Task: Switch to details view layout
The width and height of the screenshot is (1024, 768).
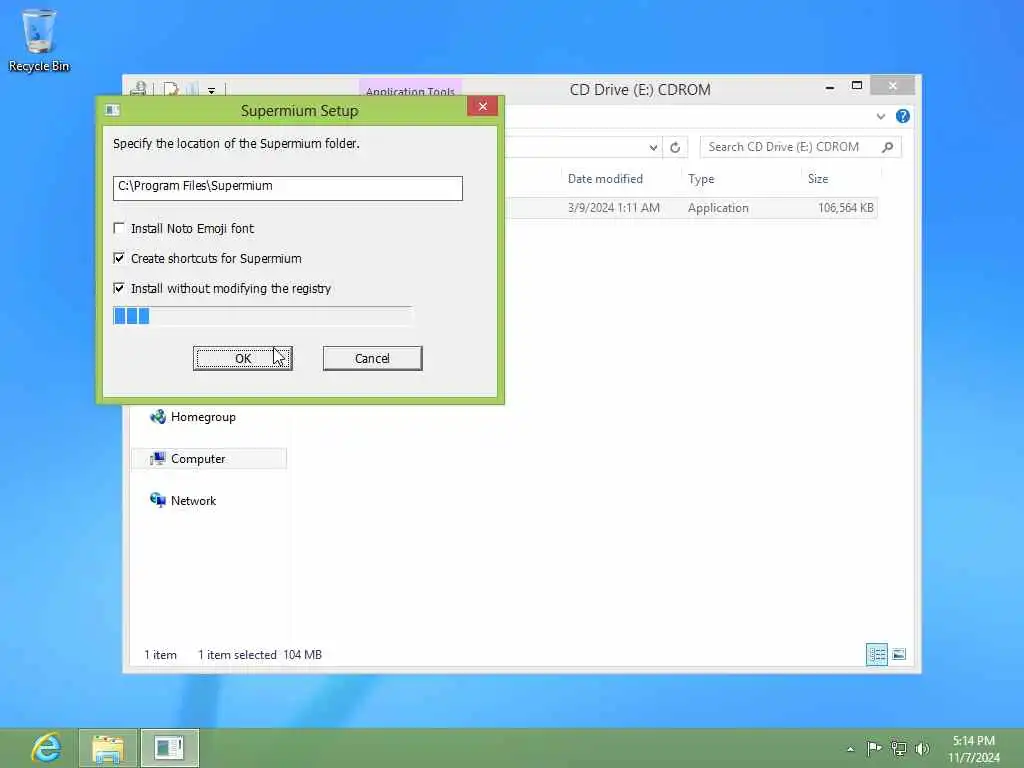Action: point(876,654)
